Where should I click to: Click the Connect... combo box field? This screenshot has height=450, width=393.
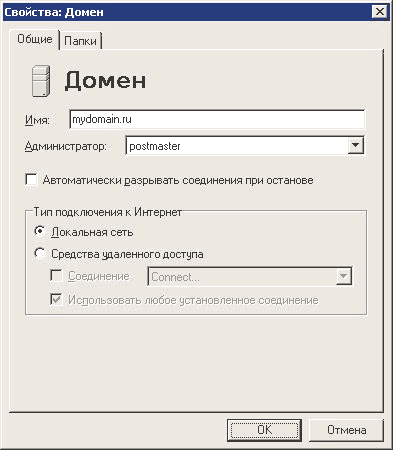pyautogui.click(x=250, y=276)
